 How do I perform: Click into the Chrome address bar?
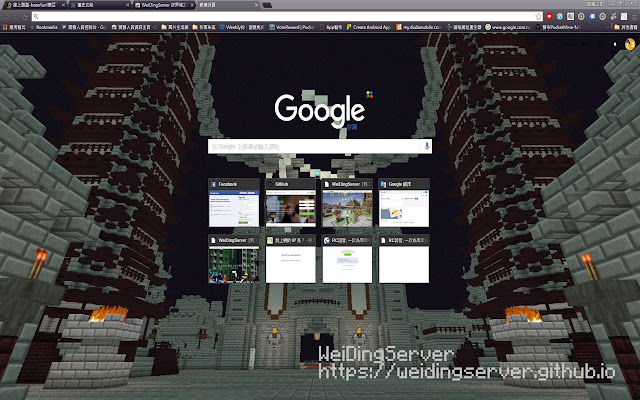[x=288, y=17]
